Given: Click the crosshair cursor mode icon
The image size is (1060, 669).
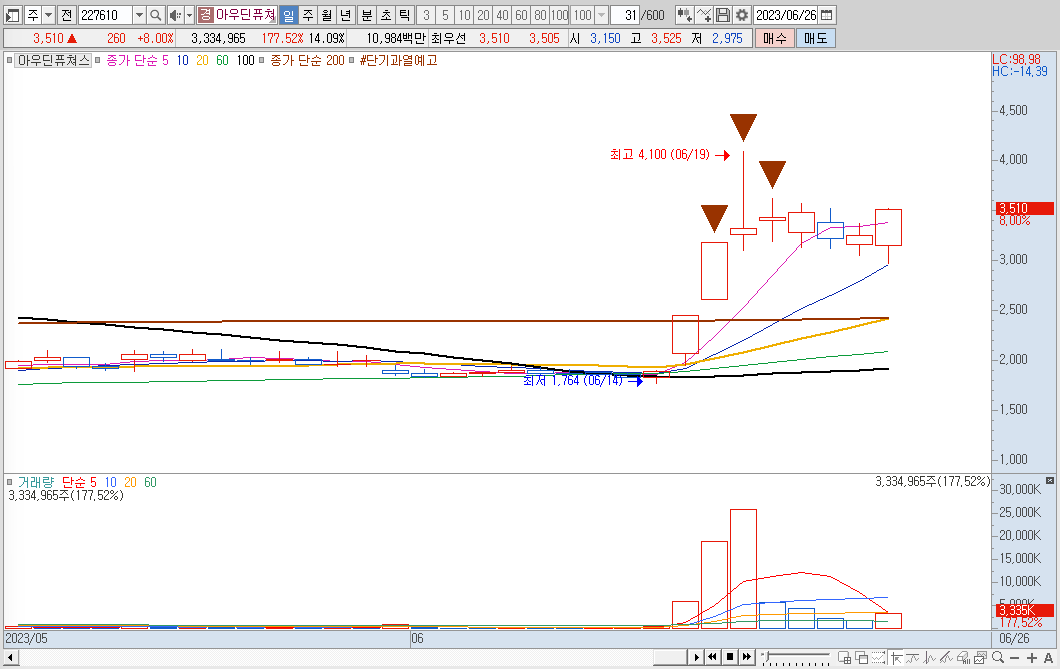Looking at the screenshot, I should [x=896, y=658].
